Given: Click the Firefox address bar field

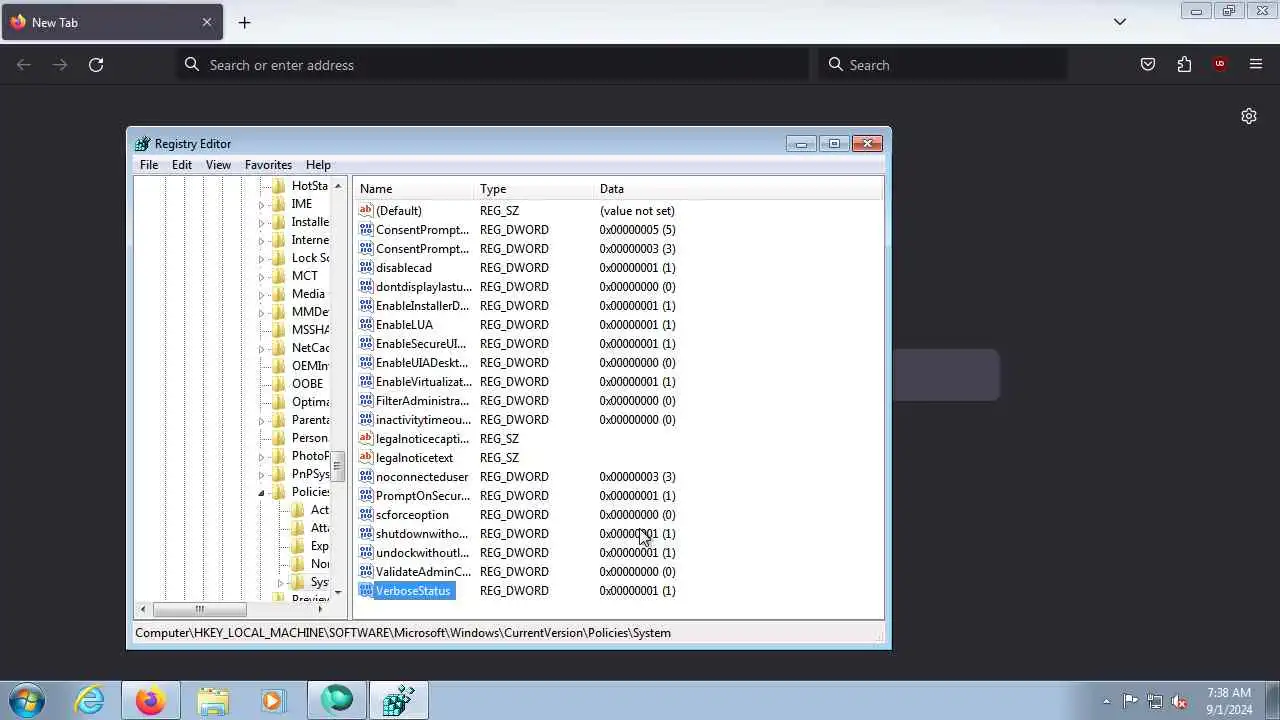Looking at the screenshot, I should coord(493,65).
